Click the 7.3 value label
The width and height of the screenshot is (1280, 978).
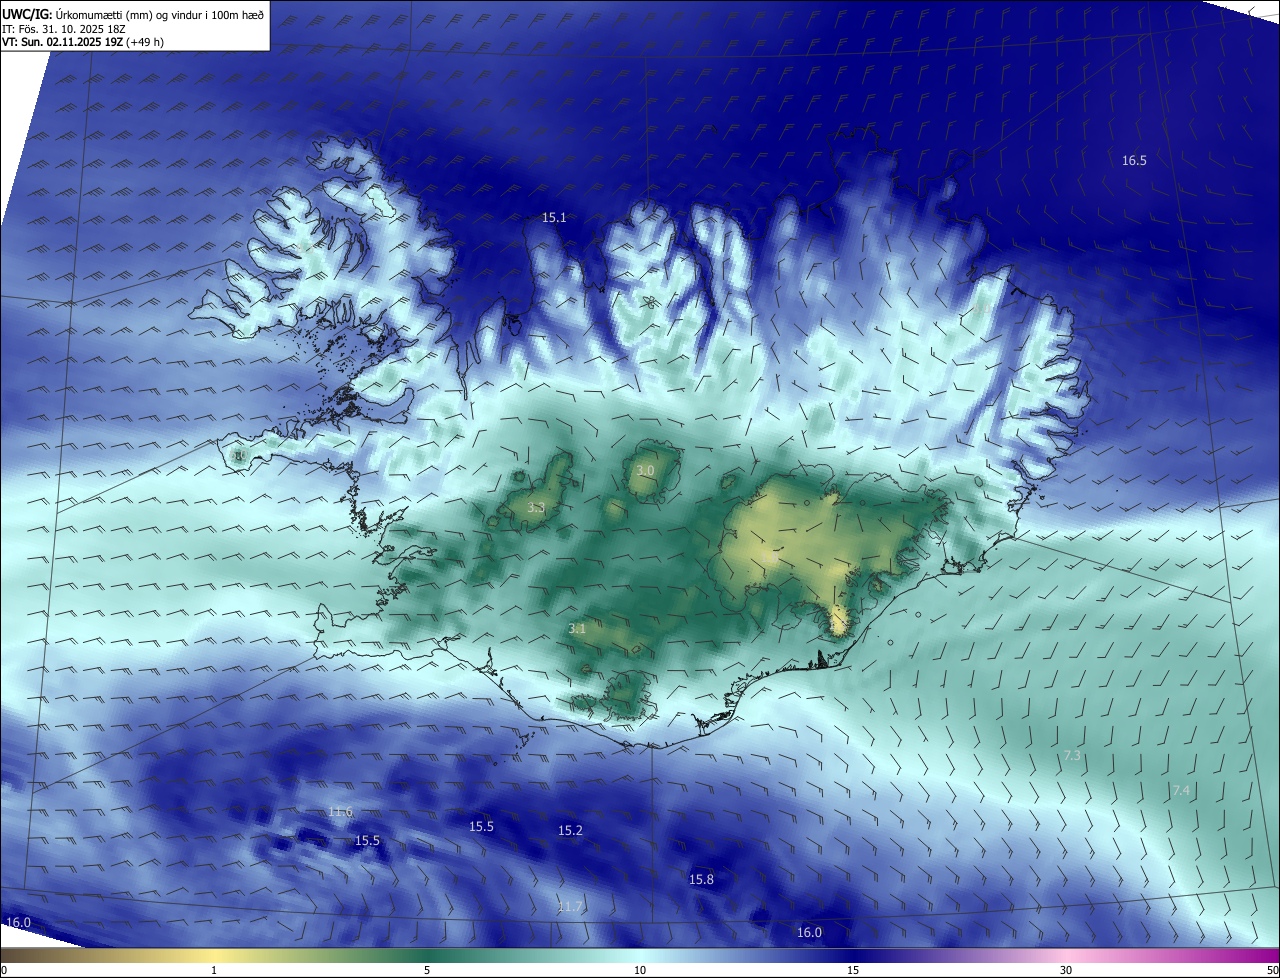[x=1072, y=756]
